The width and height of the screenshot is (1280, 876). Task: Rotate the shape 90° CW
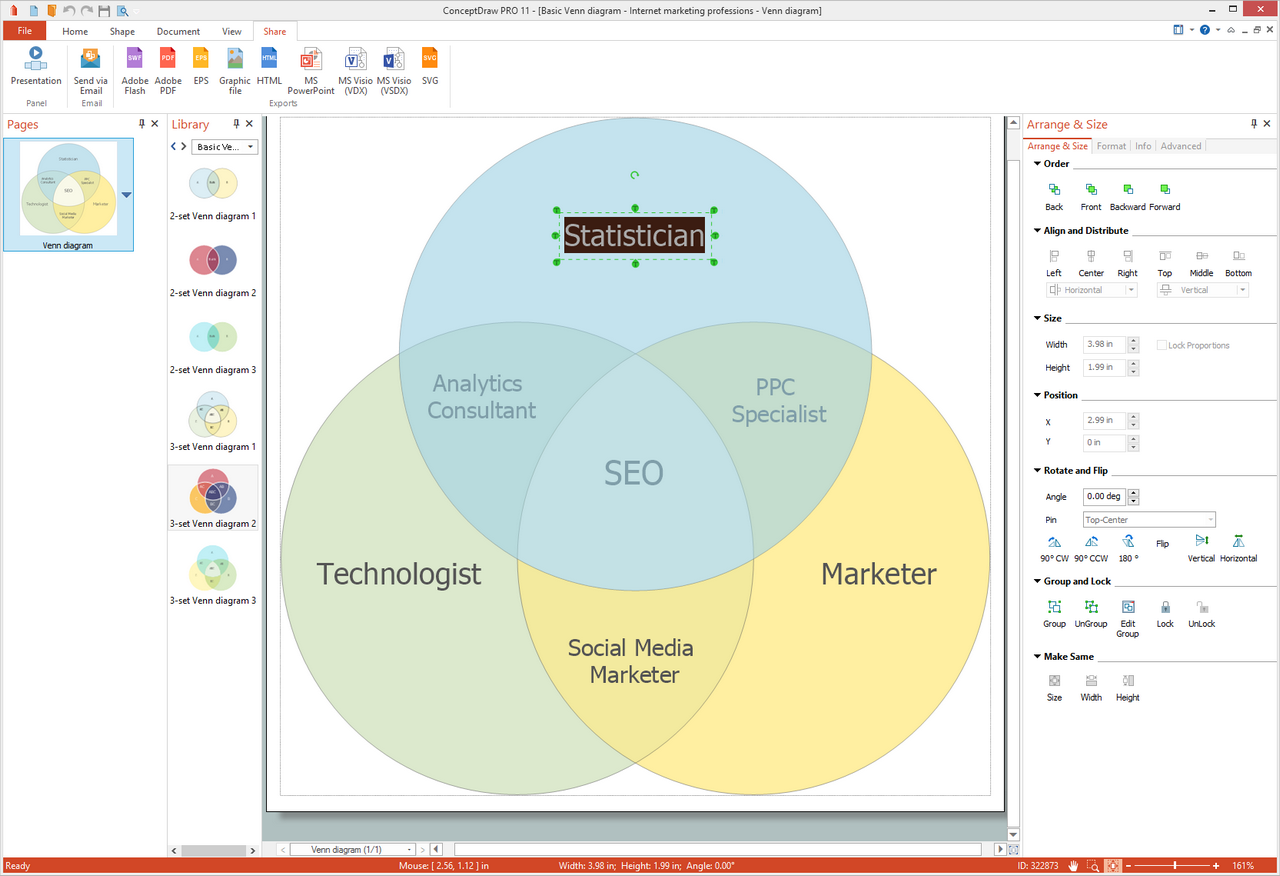1054,547
